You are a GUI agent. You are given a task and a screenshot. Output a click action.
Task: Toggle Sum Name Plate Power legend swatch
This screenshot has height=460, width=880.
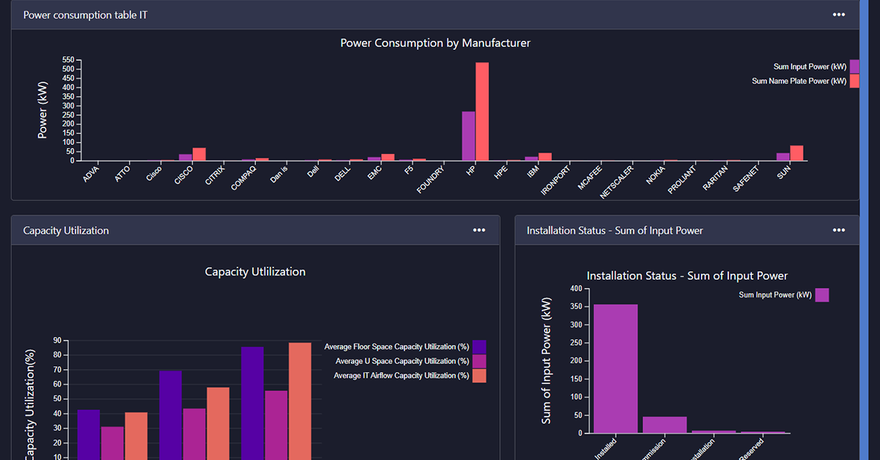pyautogui.click(x=854, y=81)
